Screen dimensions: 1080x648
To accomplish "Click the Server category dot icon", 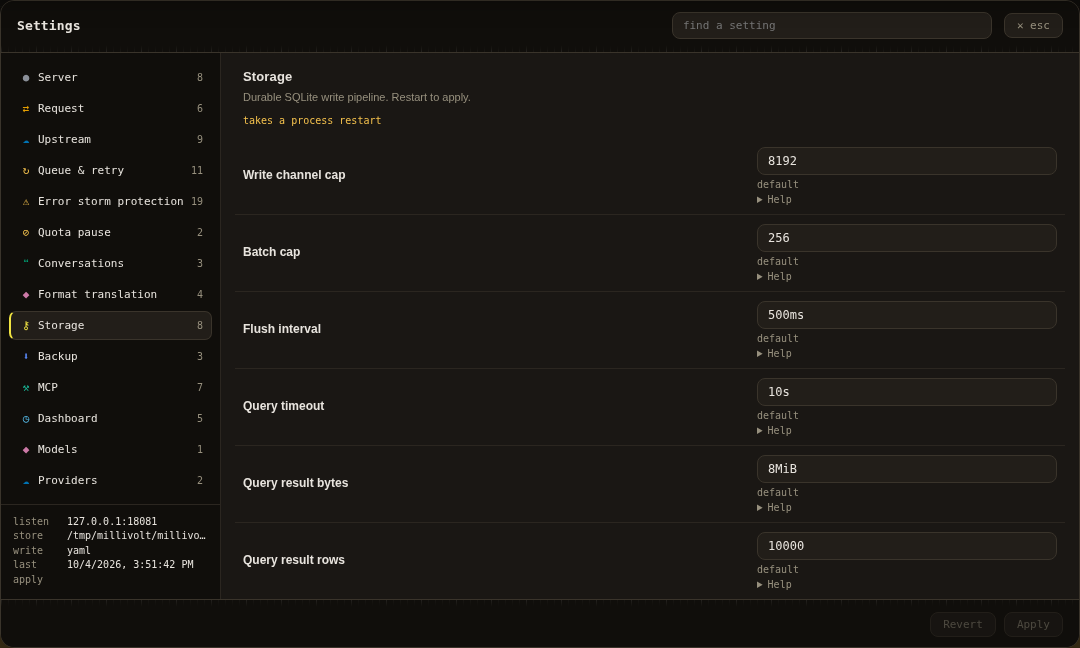I will (26, 78).
